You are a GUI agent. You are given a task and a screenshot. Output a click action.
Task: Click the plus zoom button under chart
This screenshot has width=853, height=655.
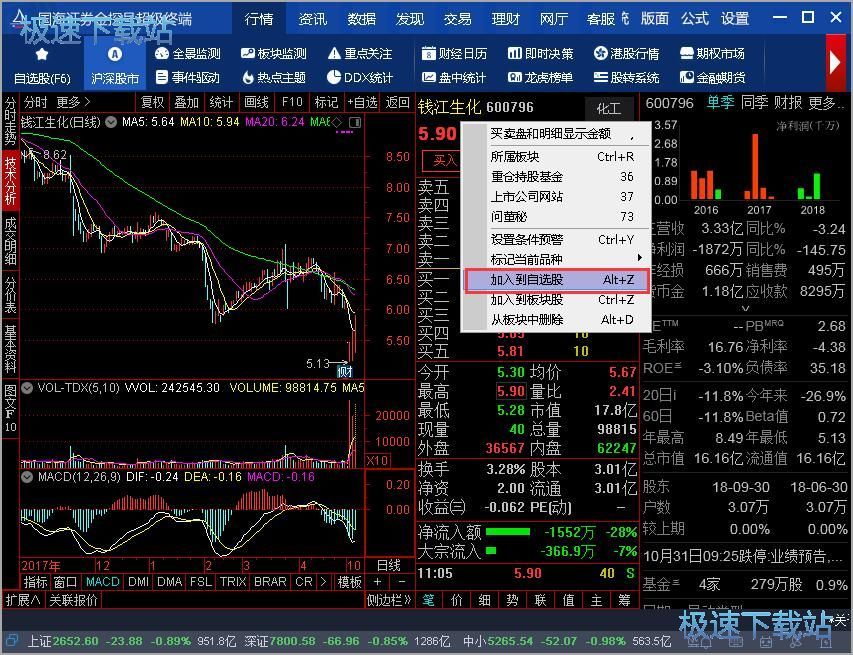(x=377, y=582)
